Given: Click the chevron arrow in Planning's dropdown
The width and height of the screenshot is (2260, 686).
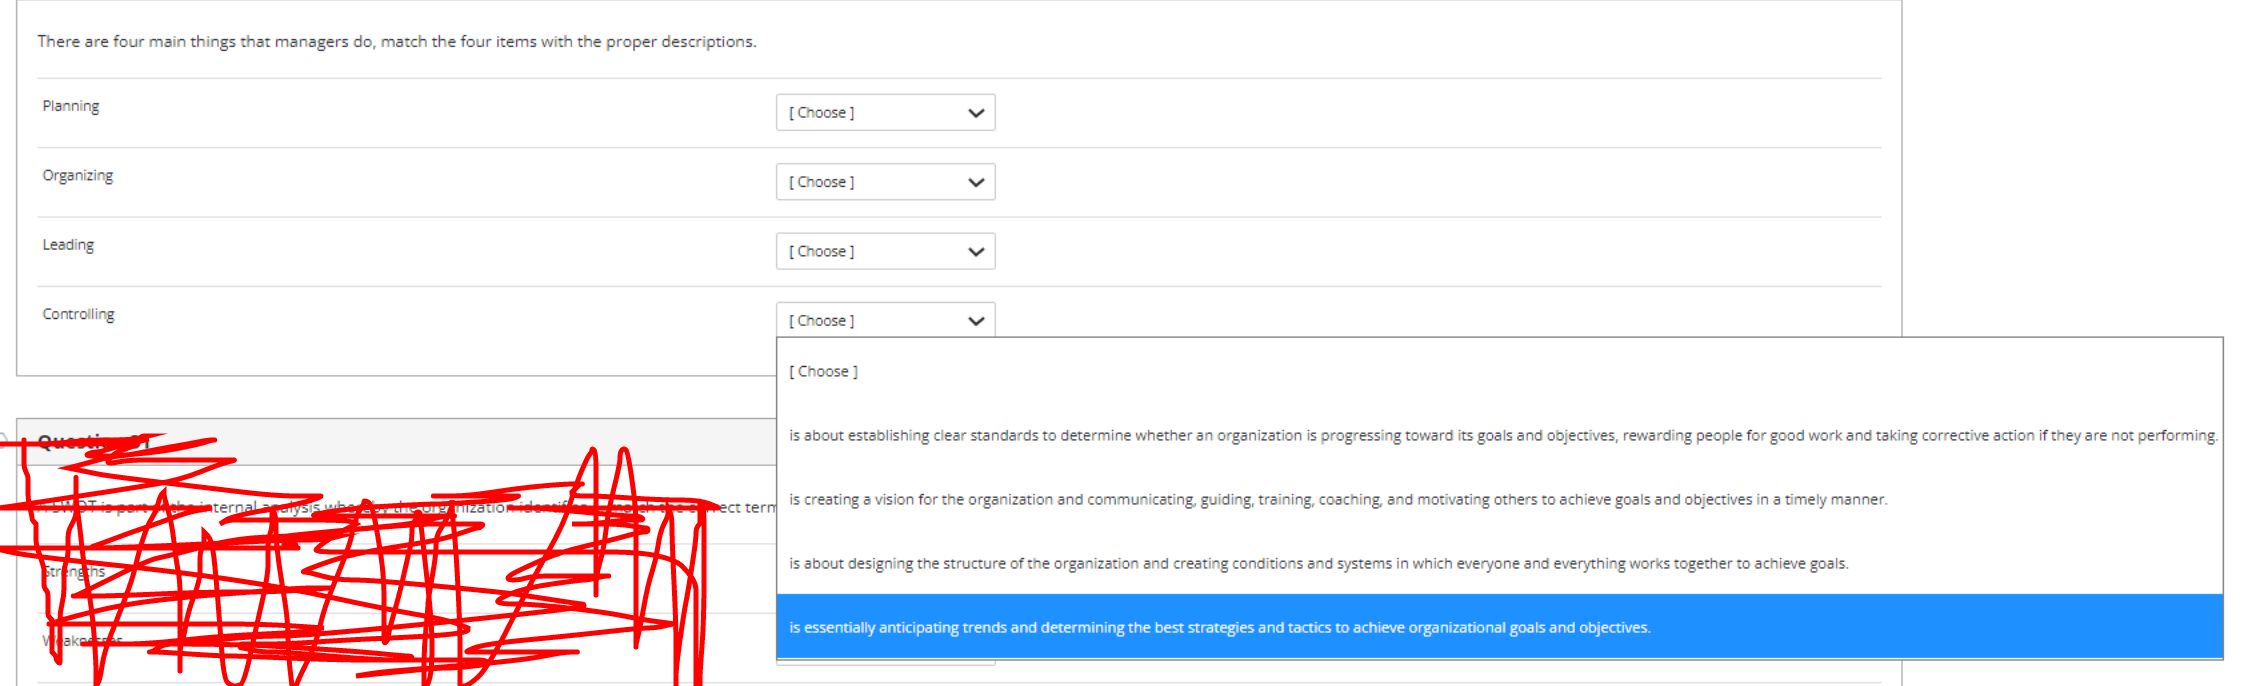Looking at the screenshot, I should (976, 113).
